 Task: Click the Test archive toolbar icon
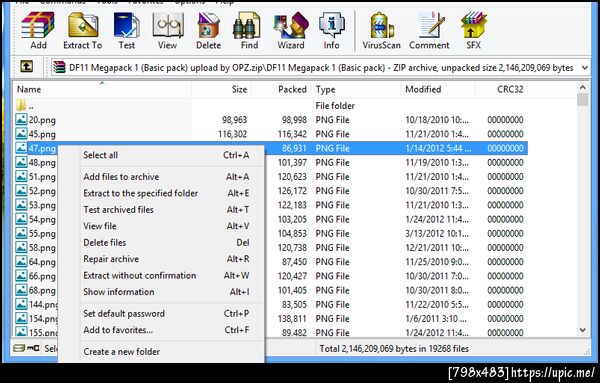pos(127,31)
